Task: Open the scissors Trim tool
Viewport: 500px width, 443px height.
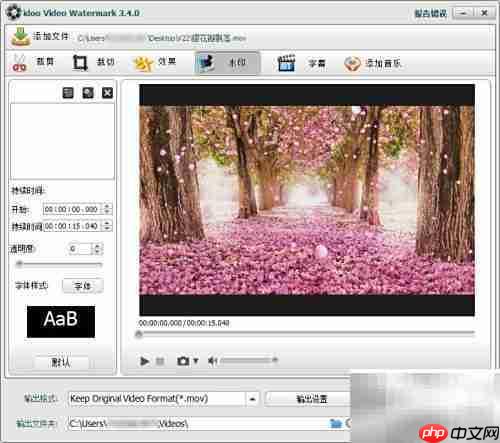Action: click(x=20, y=62)
